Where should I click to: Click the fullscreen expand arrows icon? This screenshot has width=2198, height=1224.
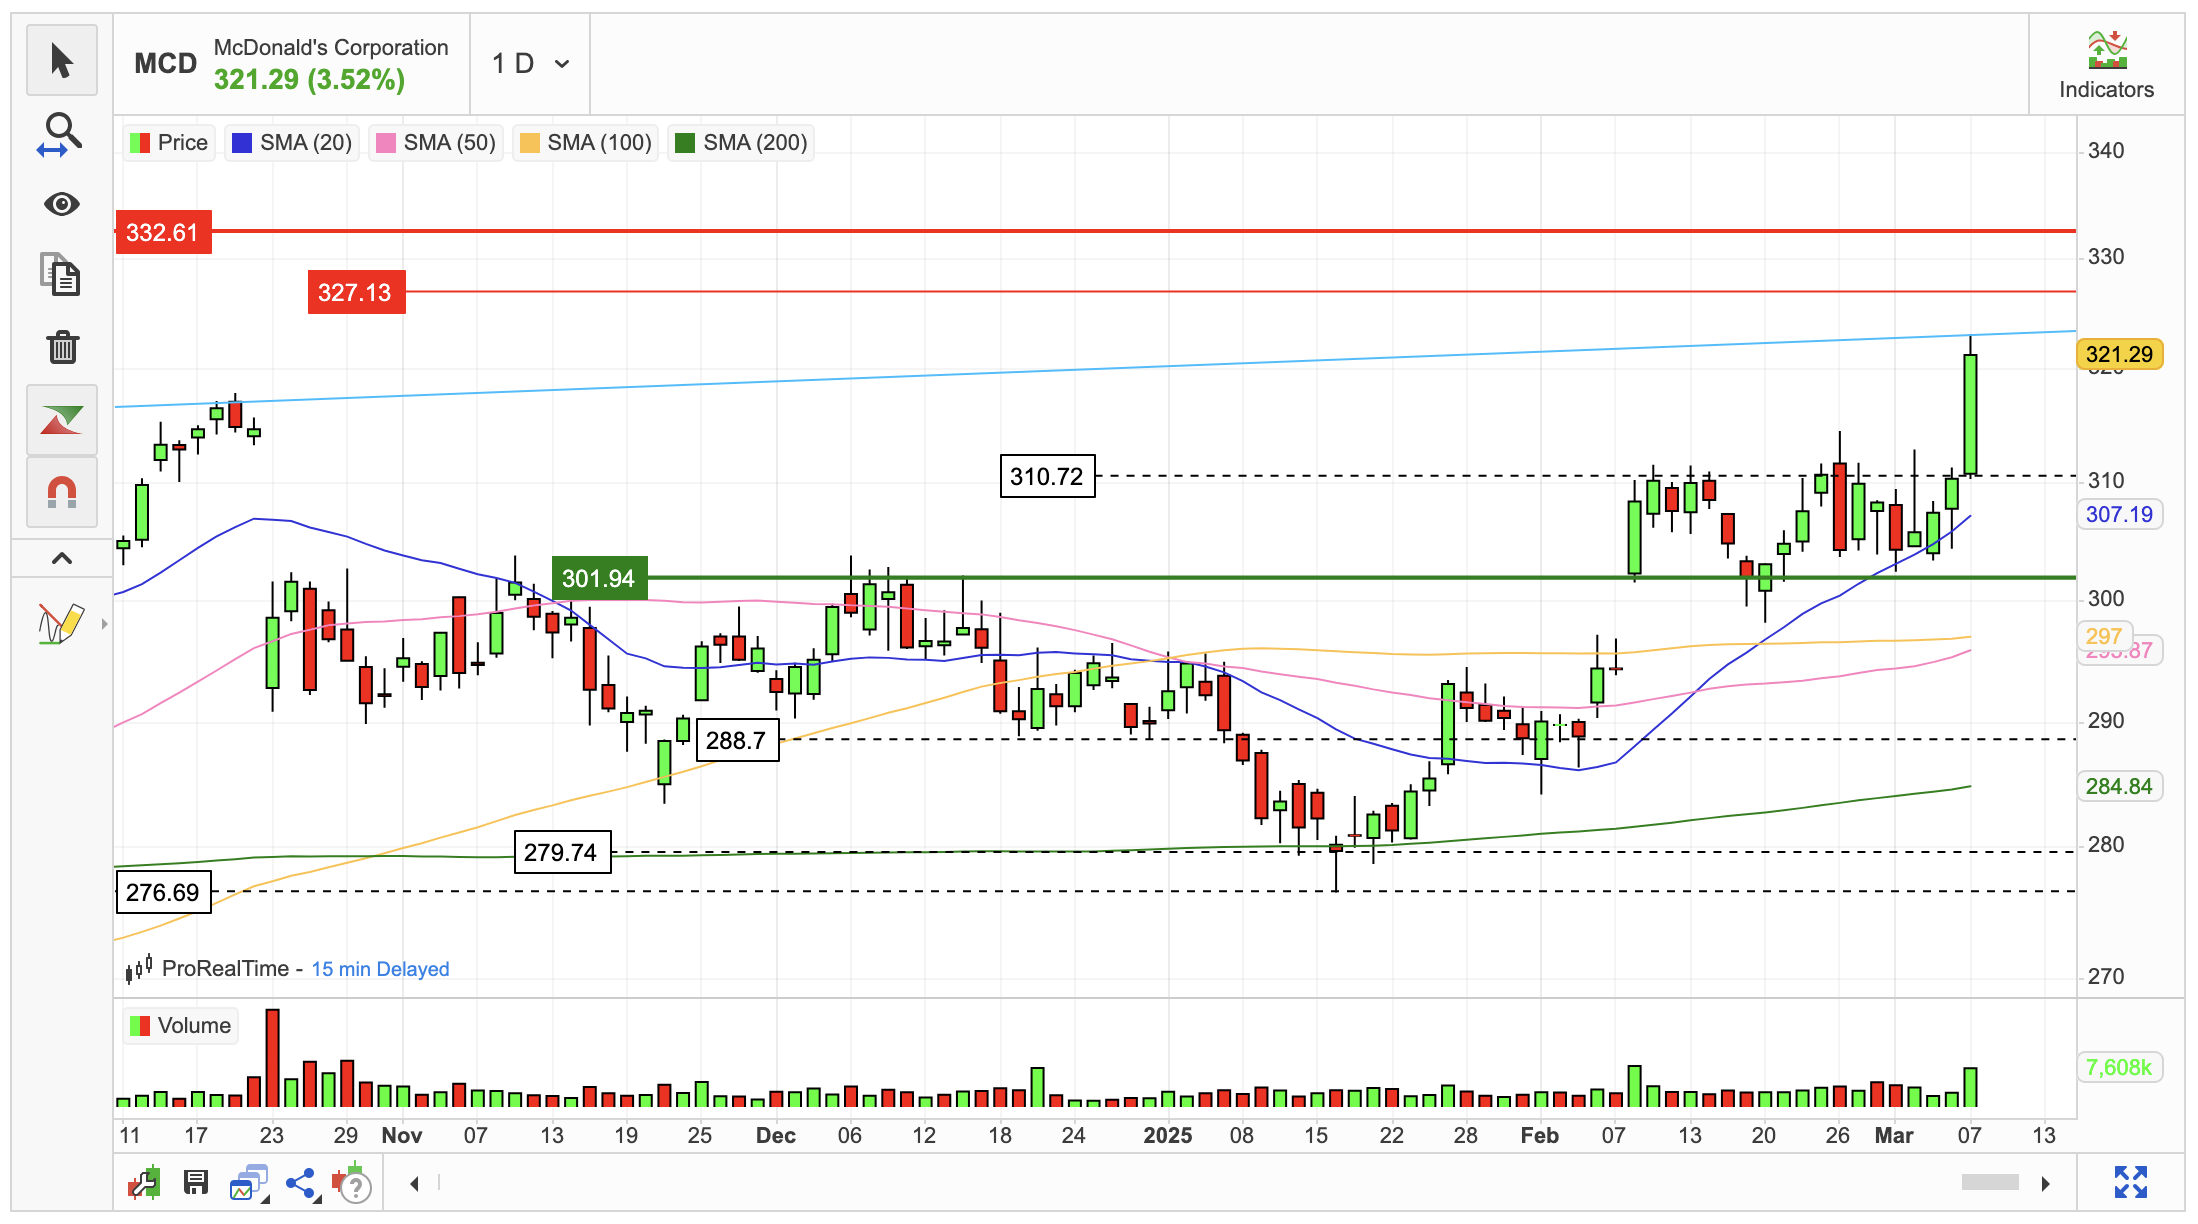point(2131,1182)
